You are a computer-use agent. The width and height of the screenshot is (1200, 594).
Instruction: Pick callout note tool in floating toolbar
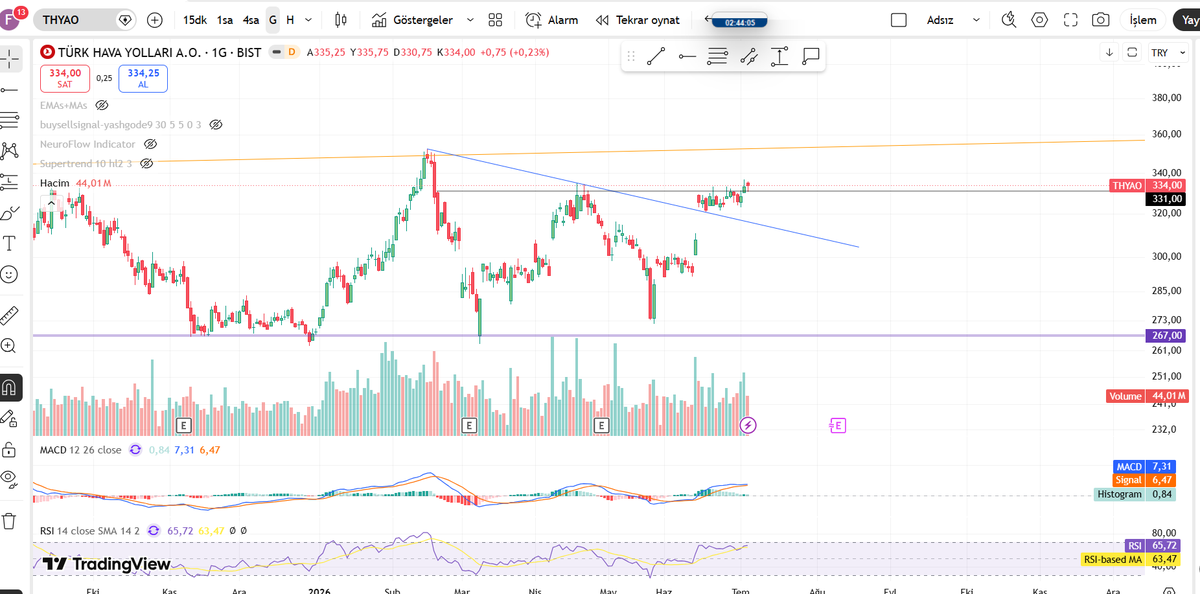point(810,57)
